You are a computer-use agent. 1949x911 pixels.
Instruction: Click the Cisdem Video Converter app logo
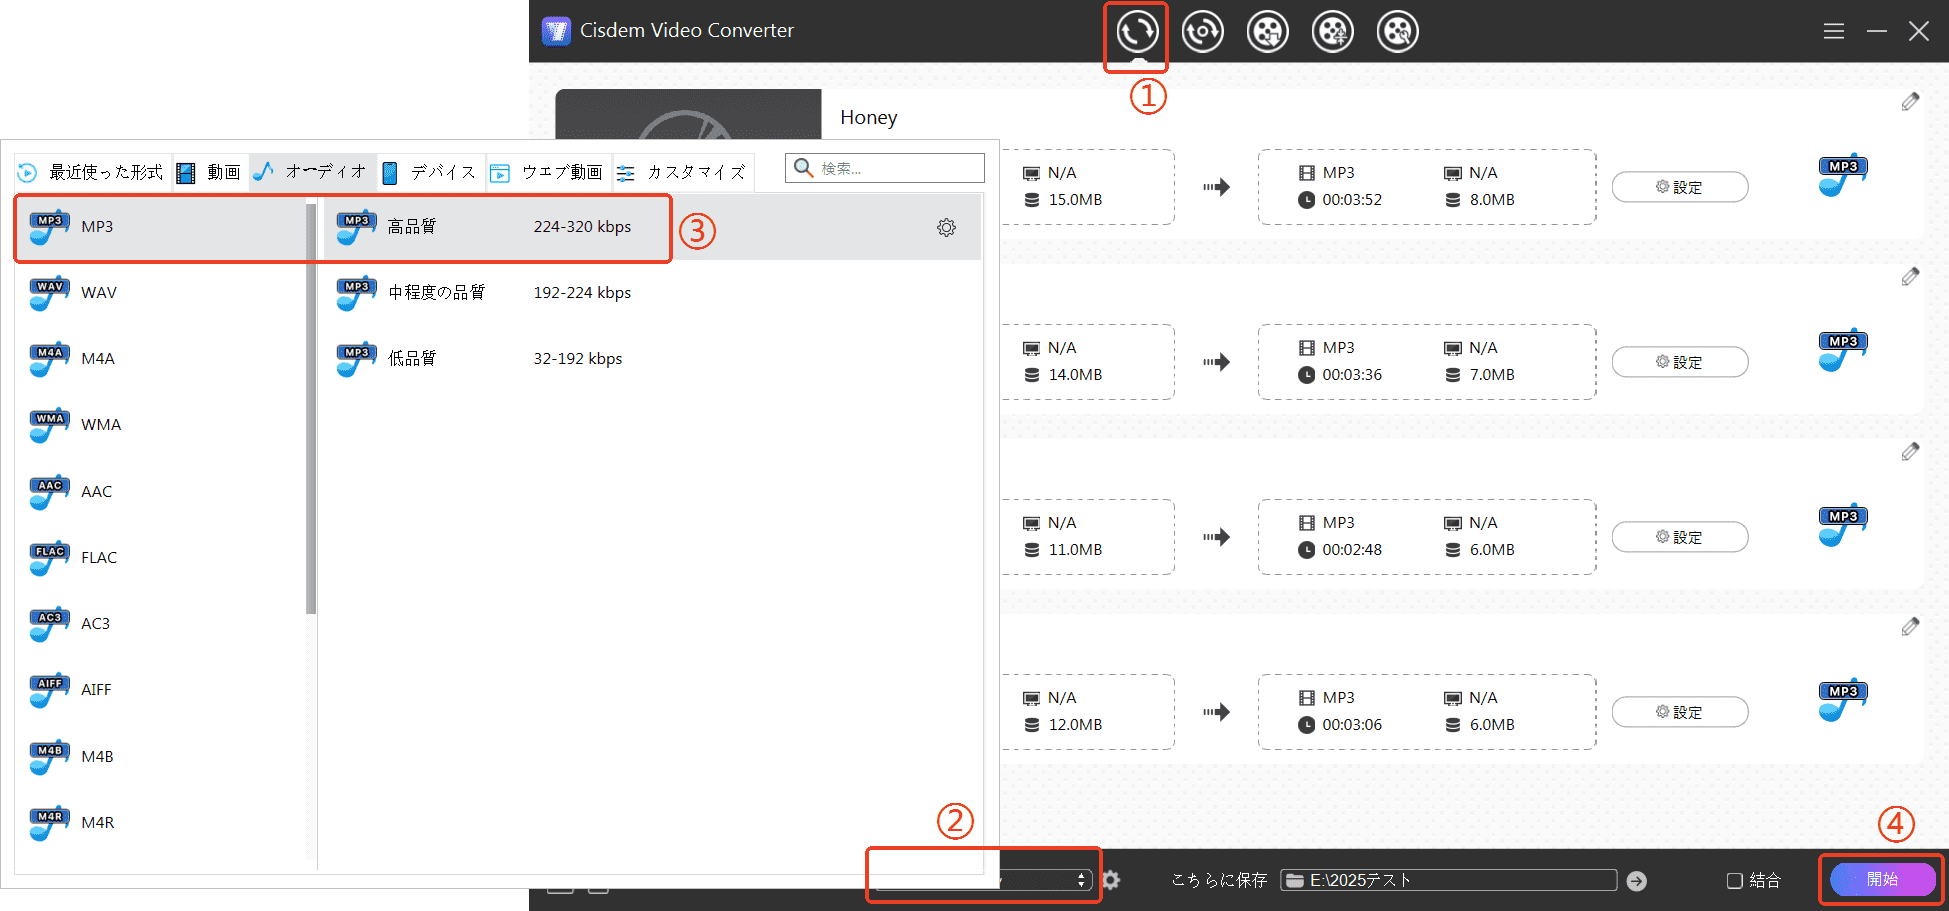click(x=555, y=31)
